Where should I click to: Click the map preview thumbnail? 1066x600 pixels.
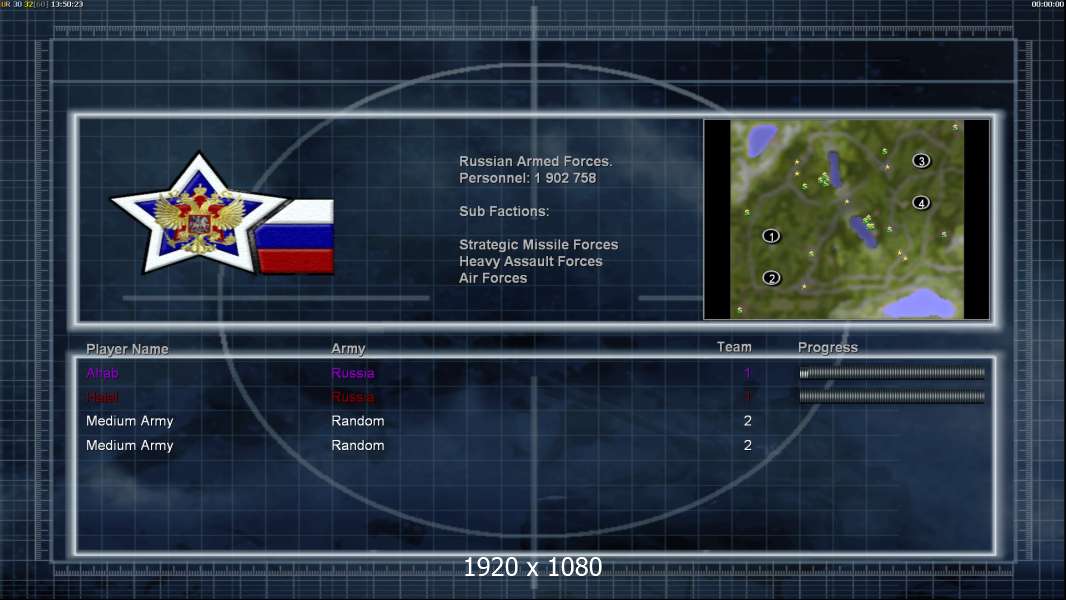[846, 219]
